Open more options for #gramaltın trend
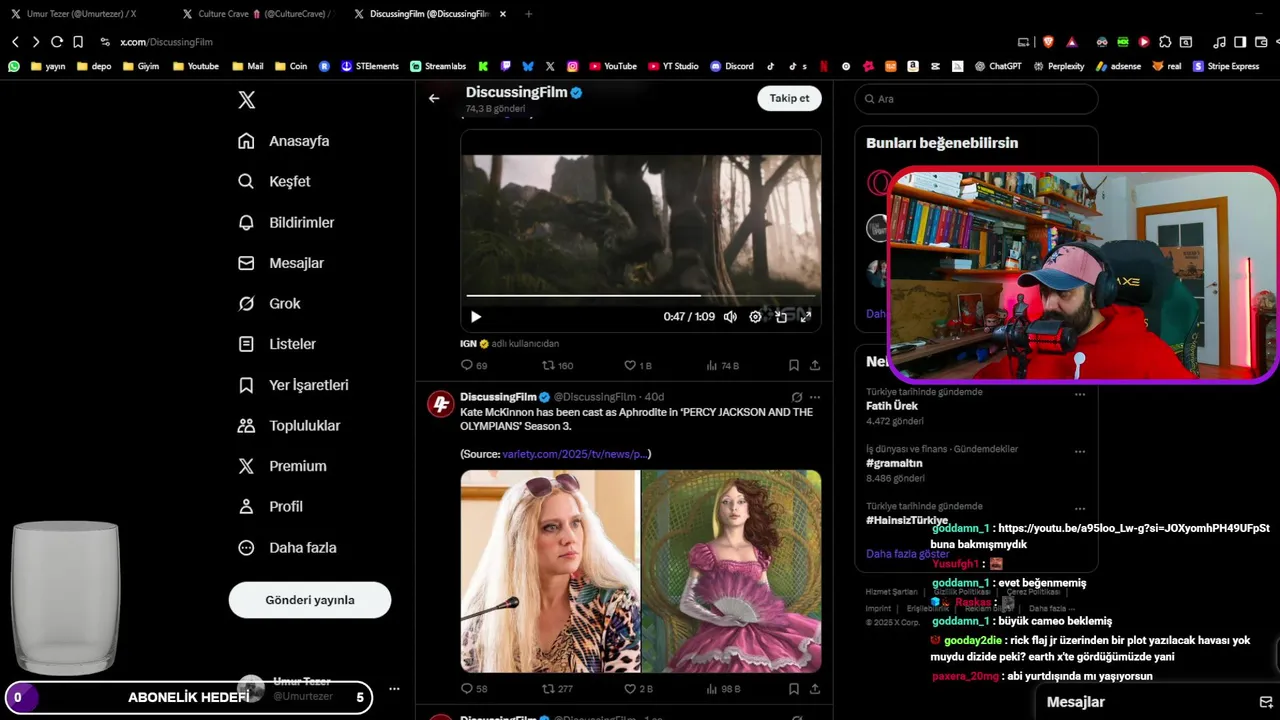 [1080, 451]
